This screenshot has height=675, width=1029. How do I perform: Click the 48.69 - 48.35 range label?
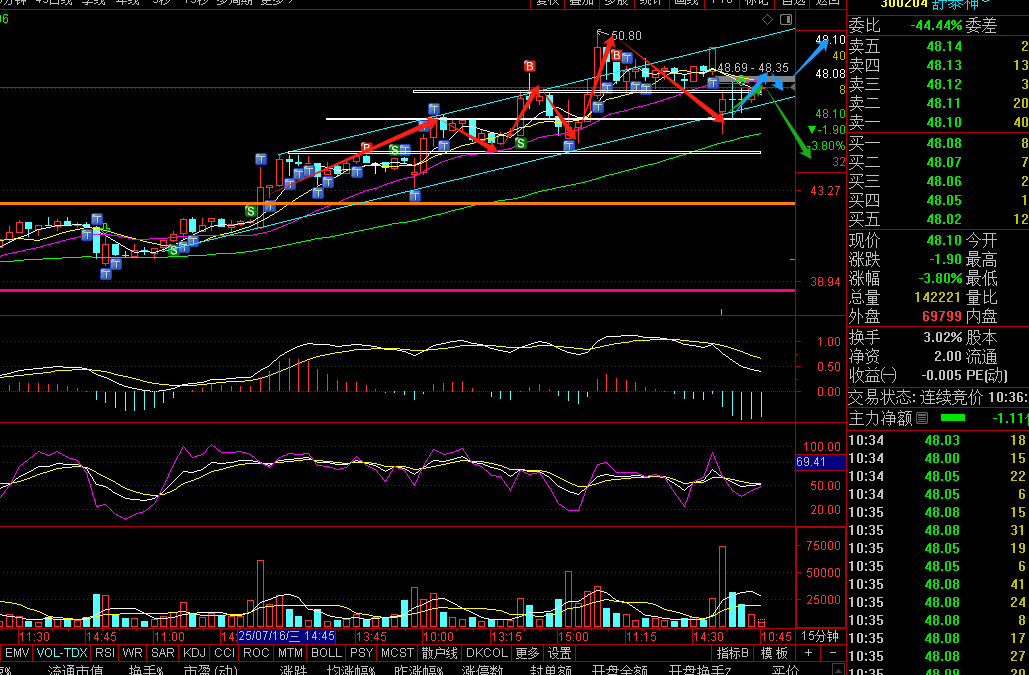tap(753, 68)
